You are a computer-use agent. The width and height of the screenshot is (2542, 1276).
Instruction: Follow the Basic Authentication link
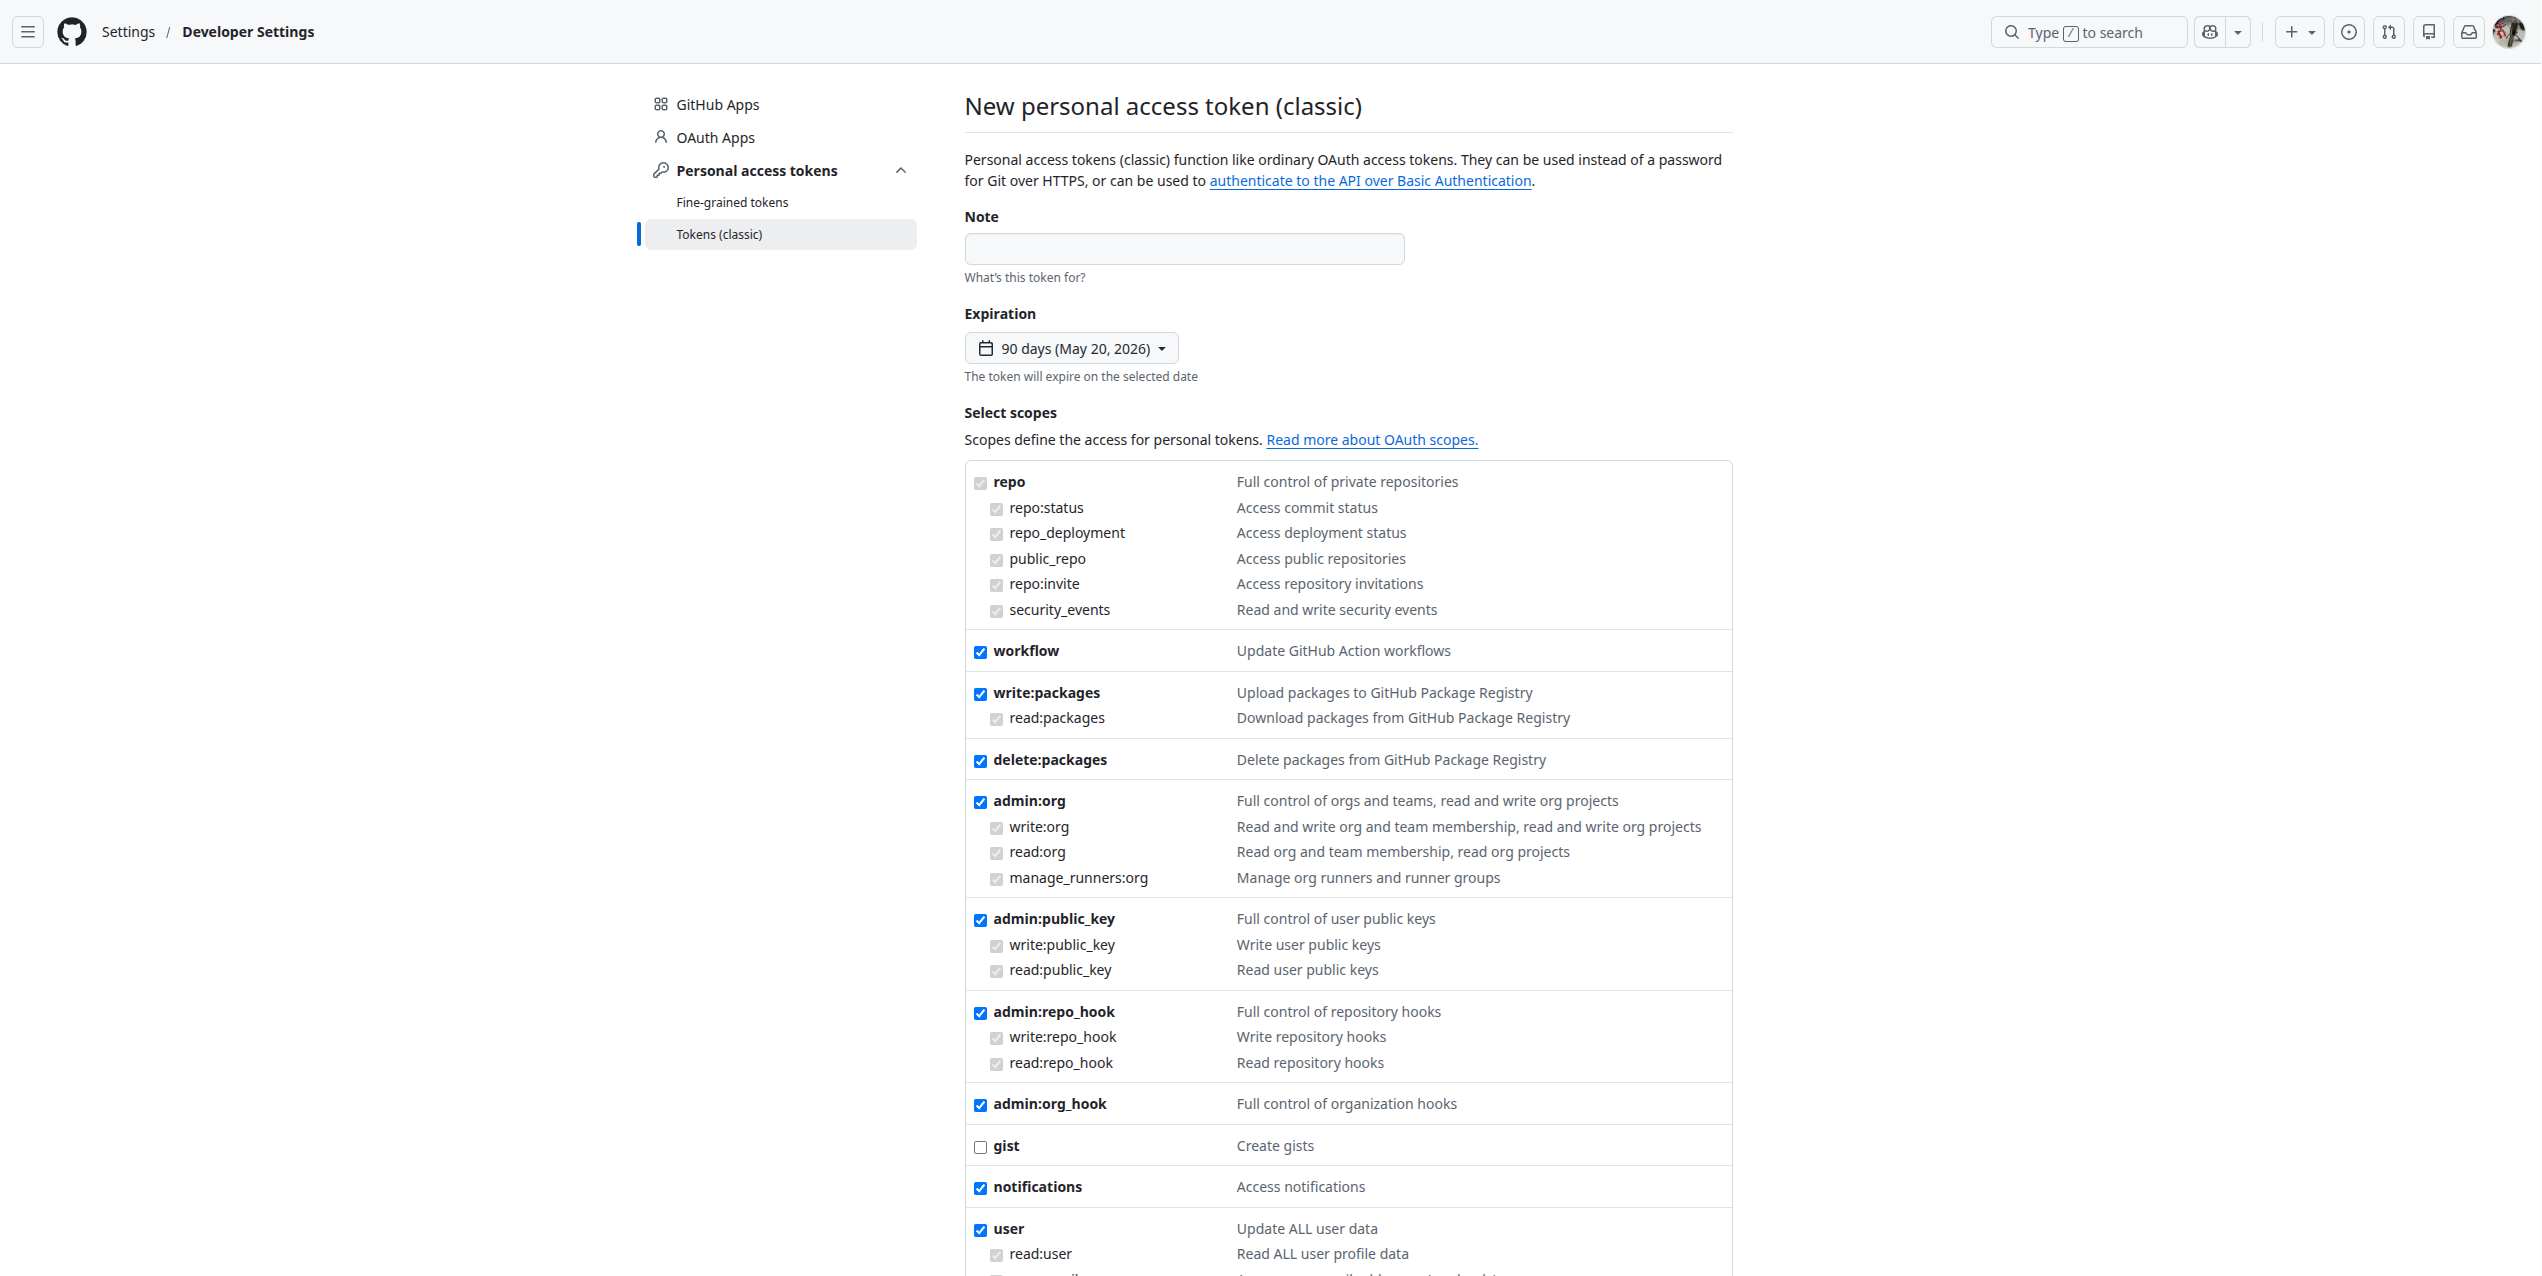click(1370, 181)
